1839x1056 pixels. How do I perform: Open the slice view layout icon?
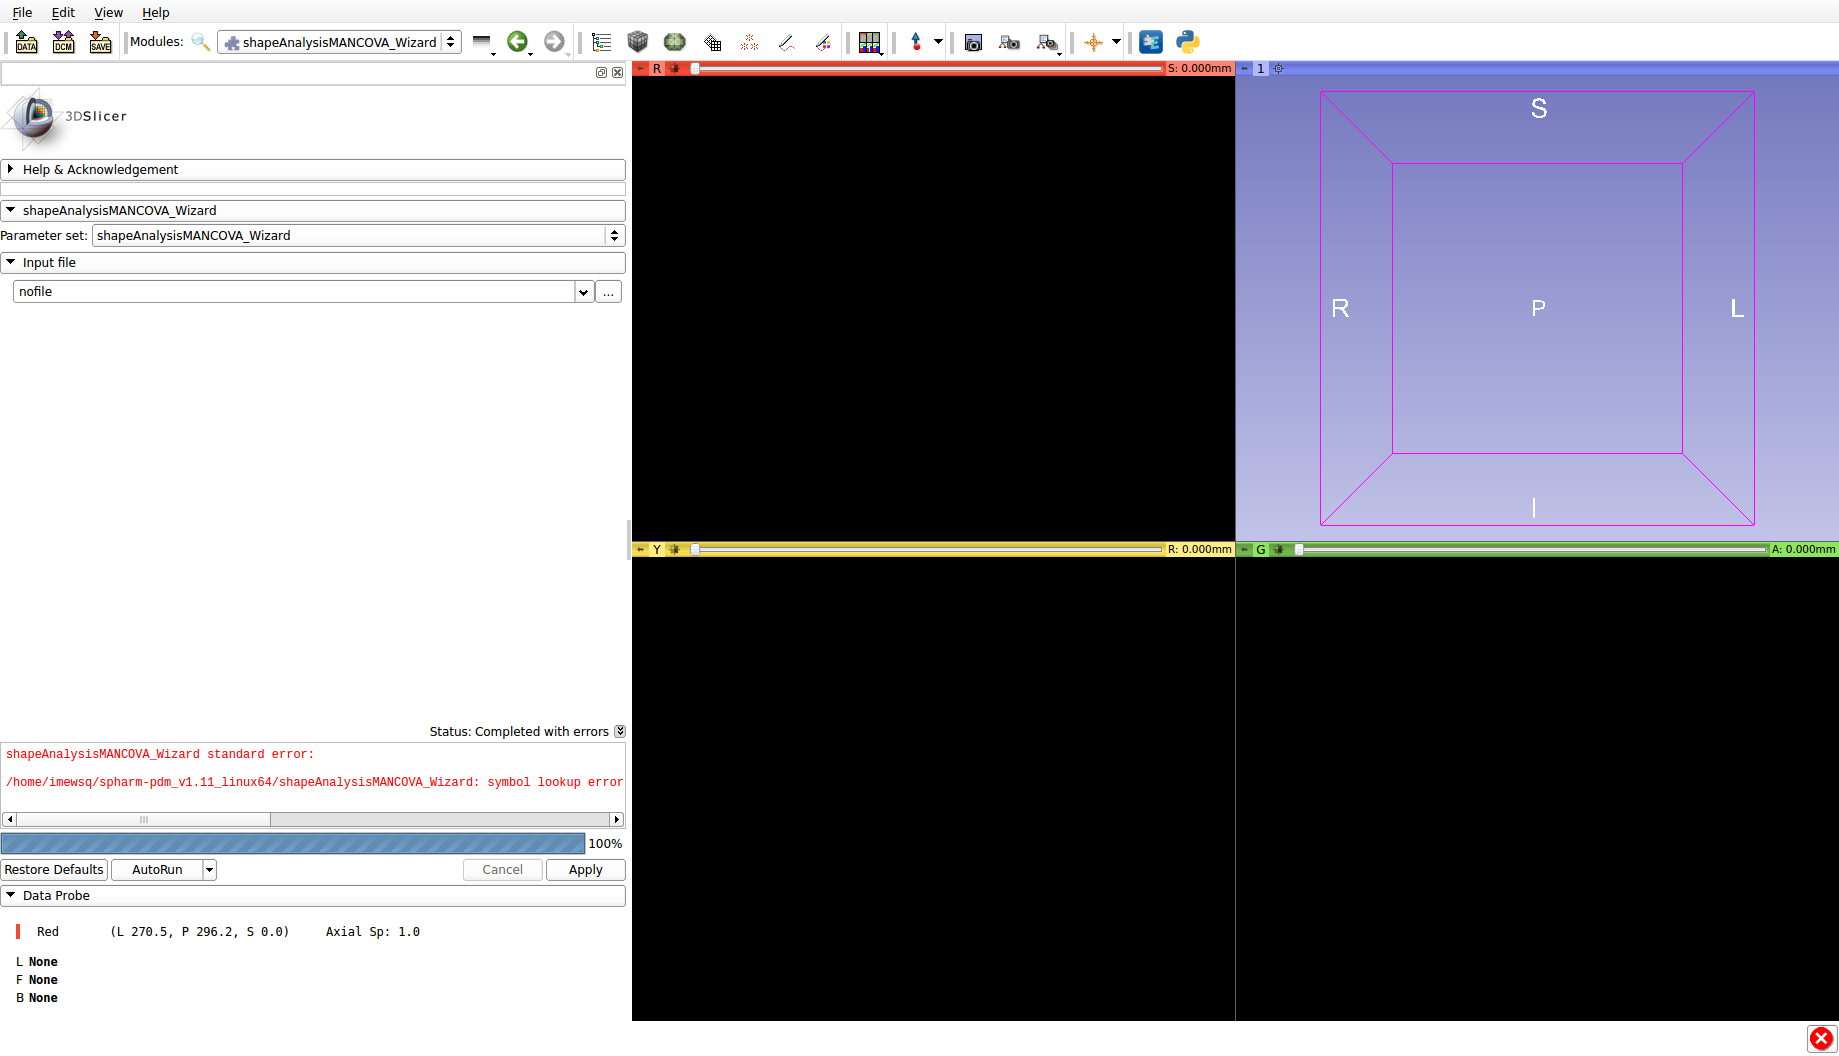tap(869, 42)
